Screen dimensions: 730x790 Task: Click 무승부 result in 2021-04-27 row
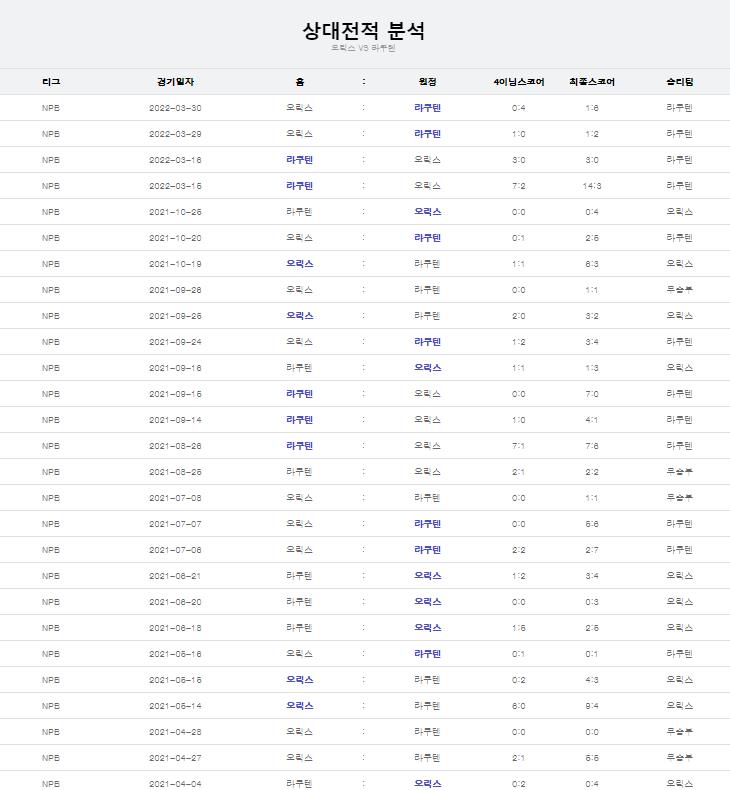[x=680, y=758]
